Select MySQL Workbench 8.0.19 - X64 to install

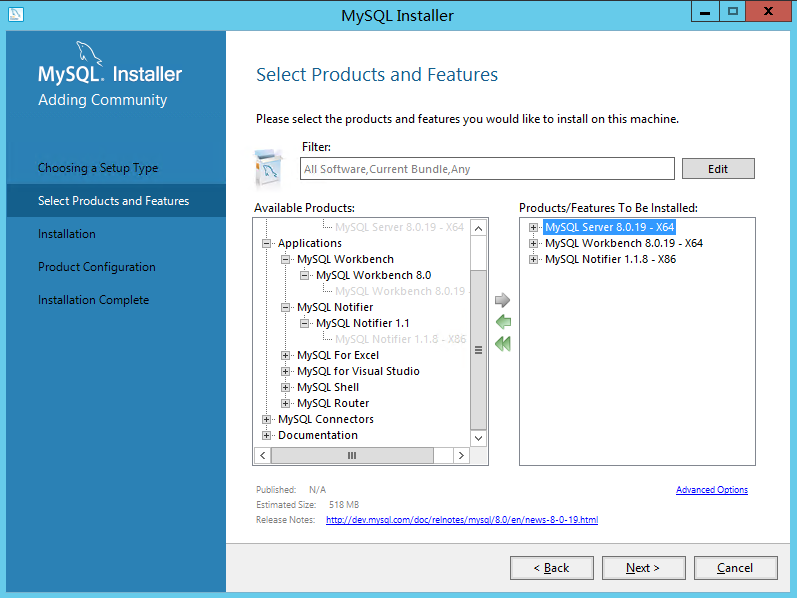624,243
